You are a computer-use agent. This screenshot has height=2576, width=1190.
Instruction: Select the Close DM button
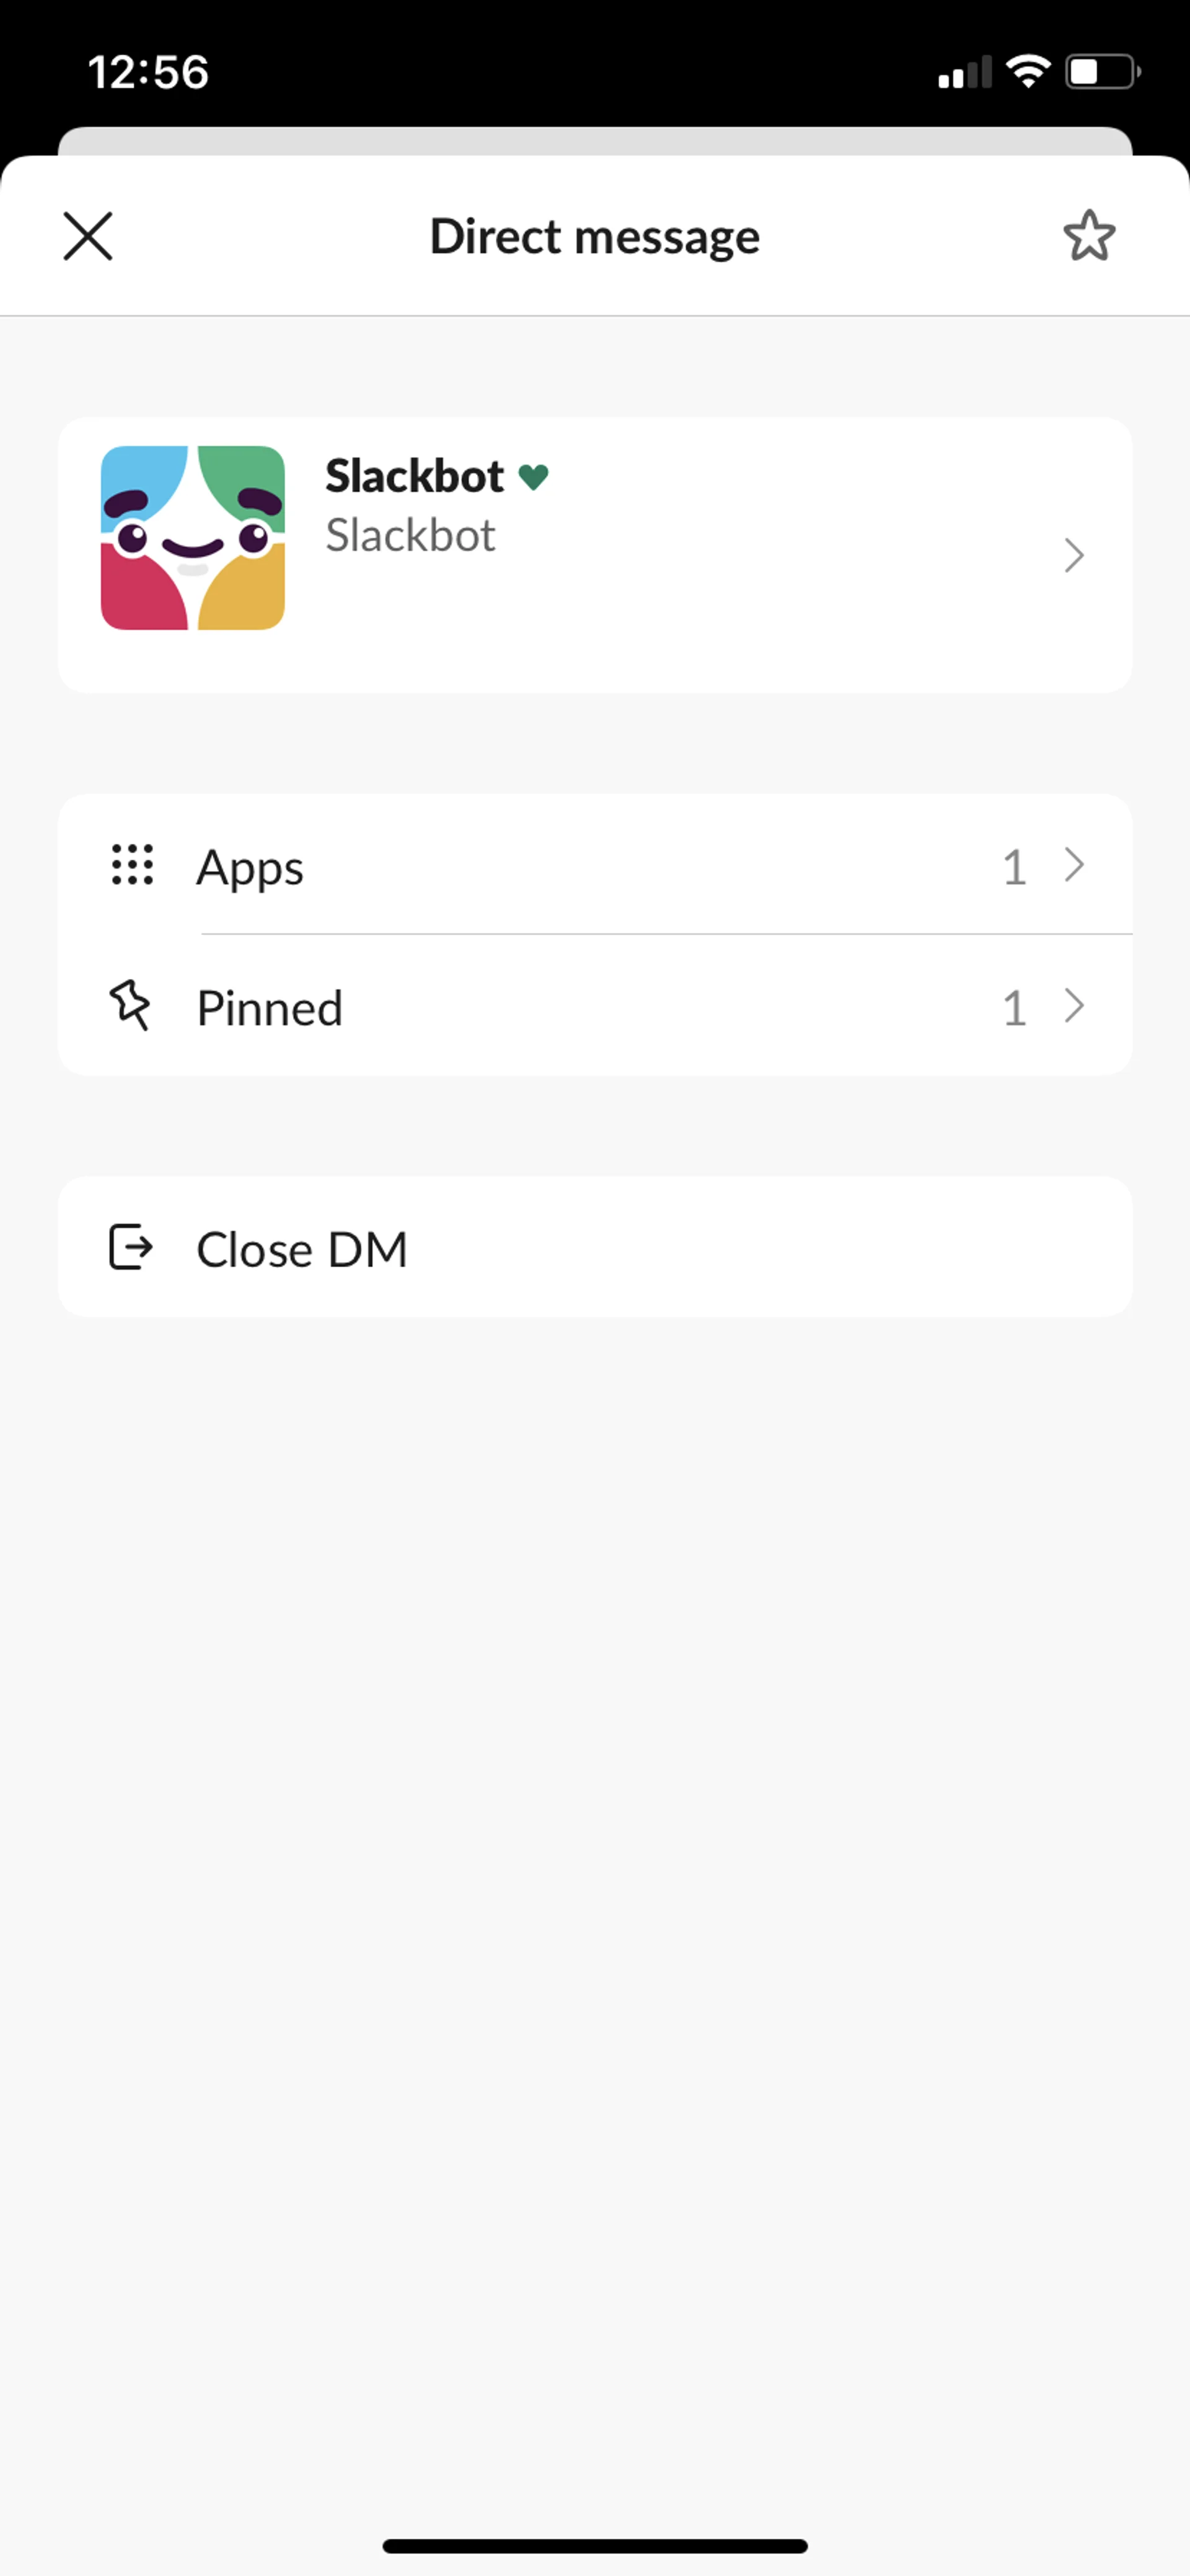(x=594, y=1248)
